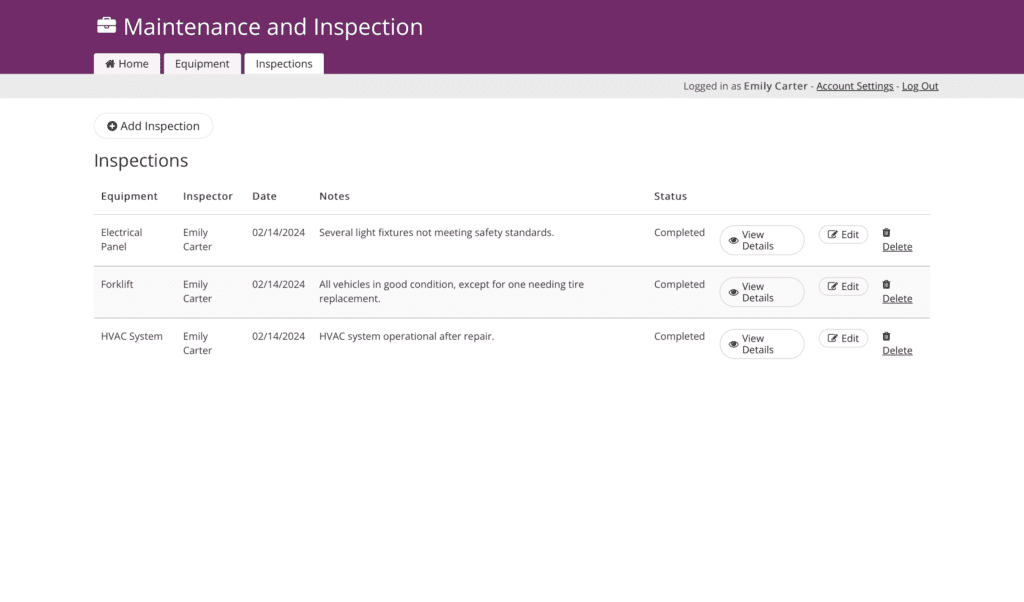
Task: Open the Equipment tab
Action: [202, 64]
